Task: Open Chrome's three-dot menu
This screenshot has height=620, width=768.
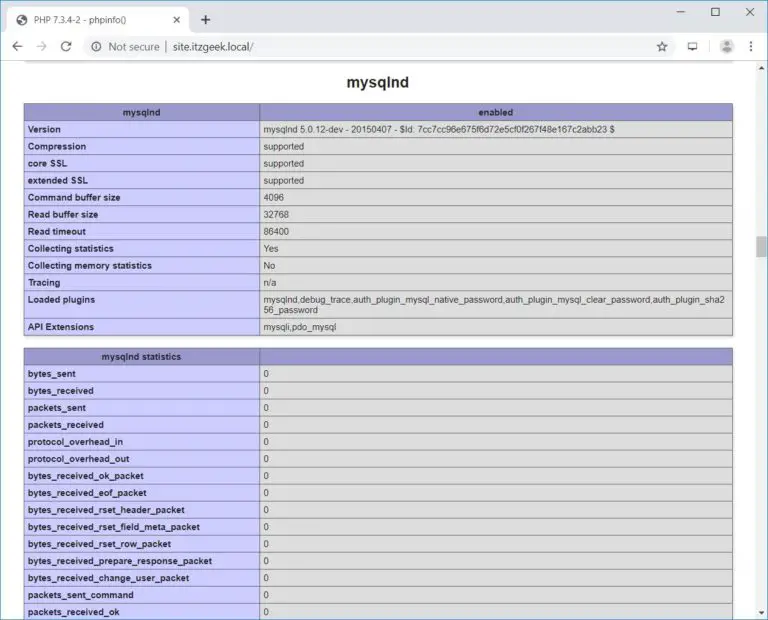Action: coord(751,46)
